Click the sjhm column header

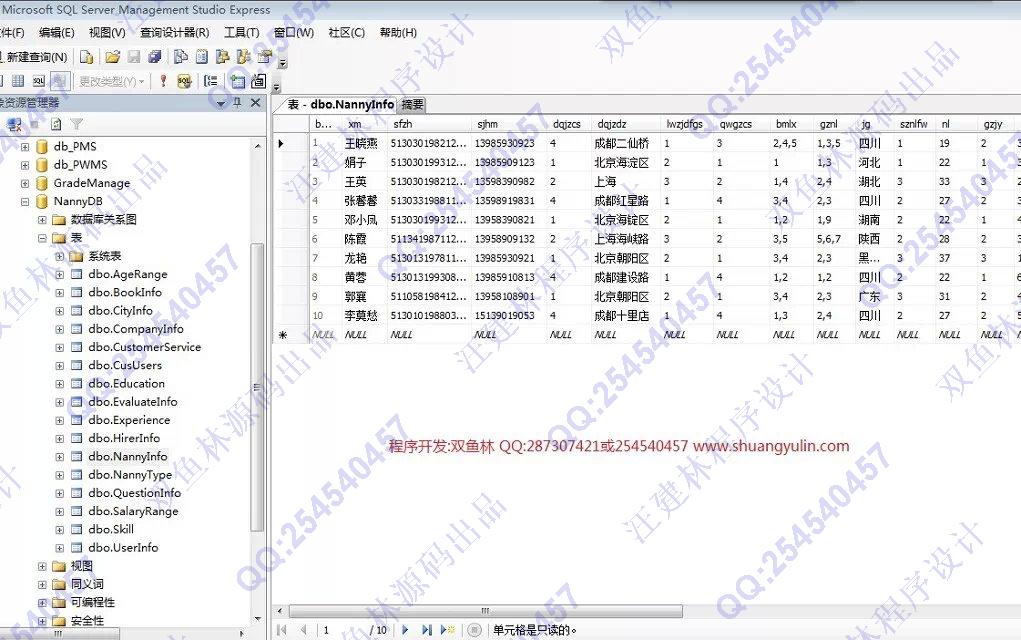(x=509, y=124)
